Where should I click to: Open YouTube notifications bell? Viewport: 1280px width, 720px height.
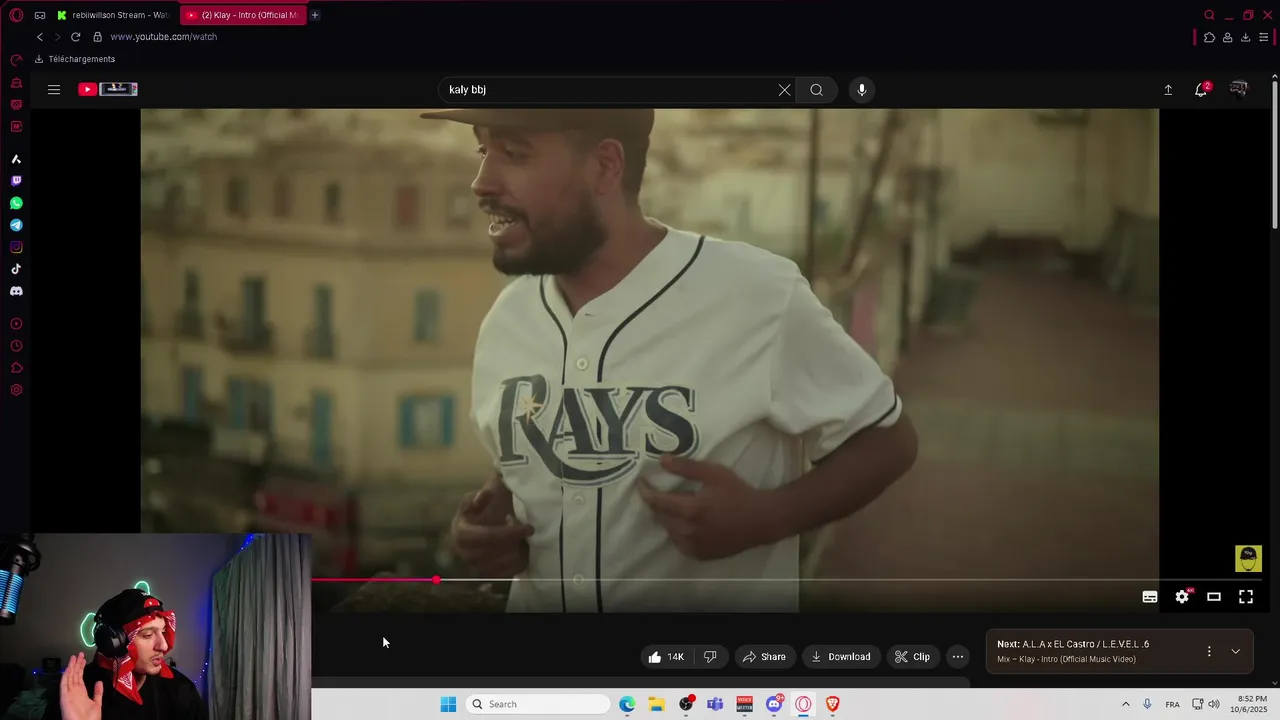pyautogui.click(x=1201, y=90)
